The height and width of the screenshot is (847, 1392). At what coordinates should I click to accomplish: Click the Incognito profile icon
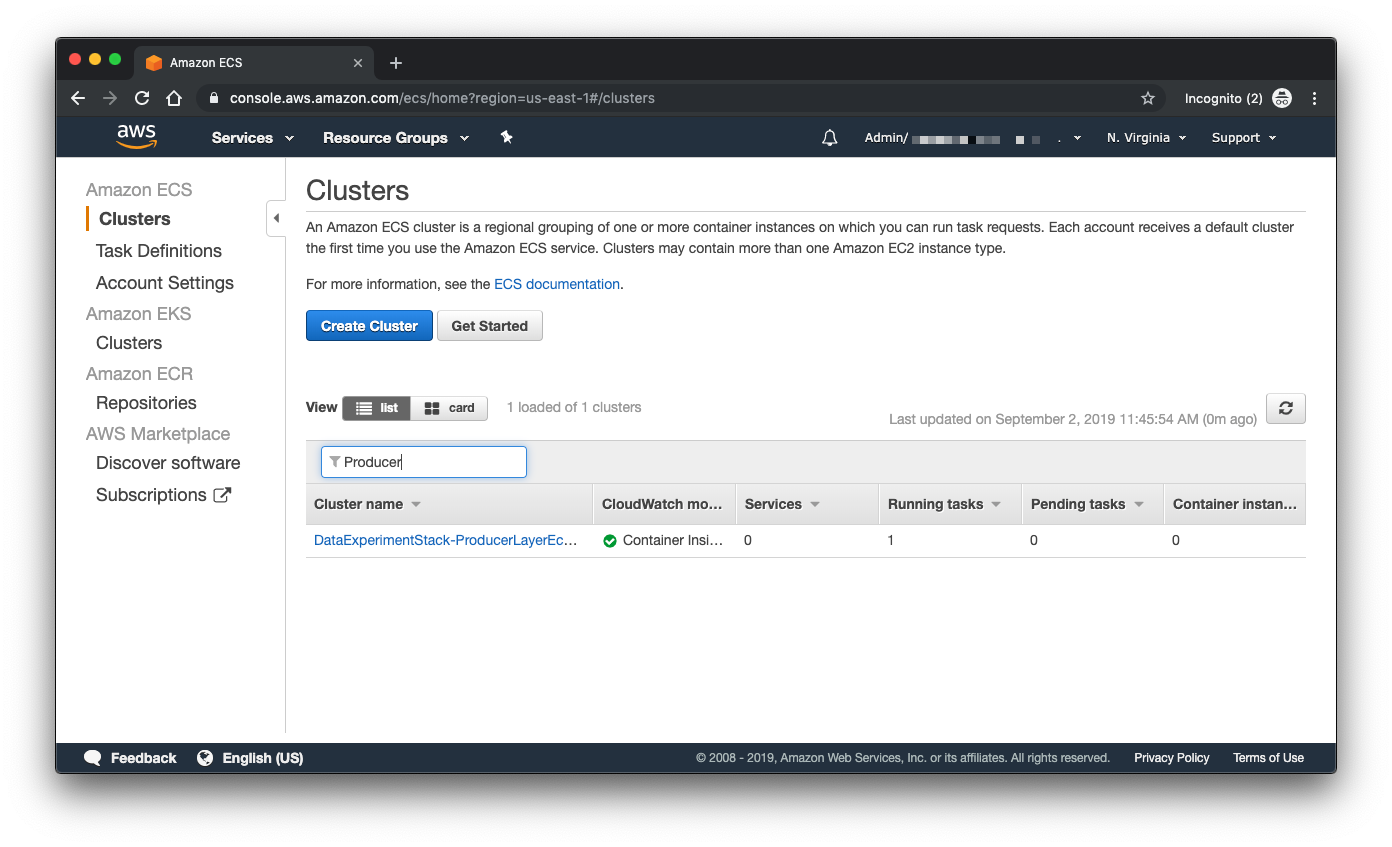[x=1282, y=98]
